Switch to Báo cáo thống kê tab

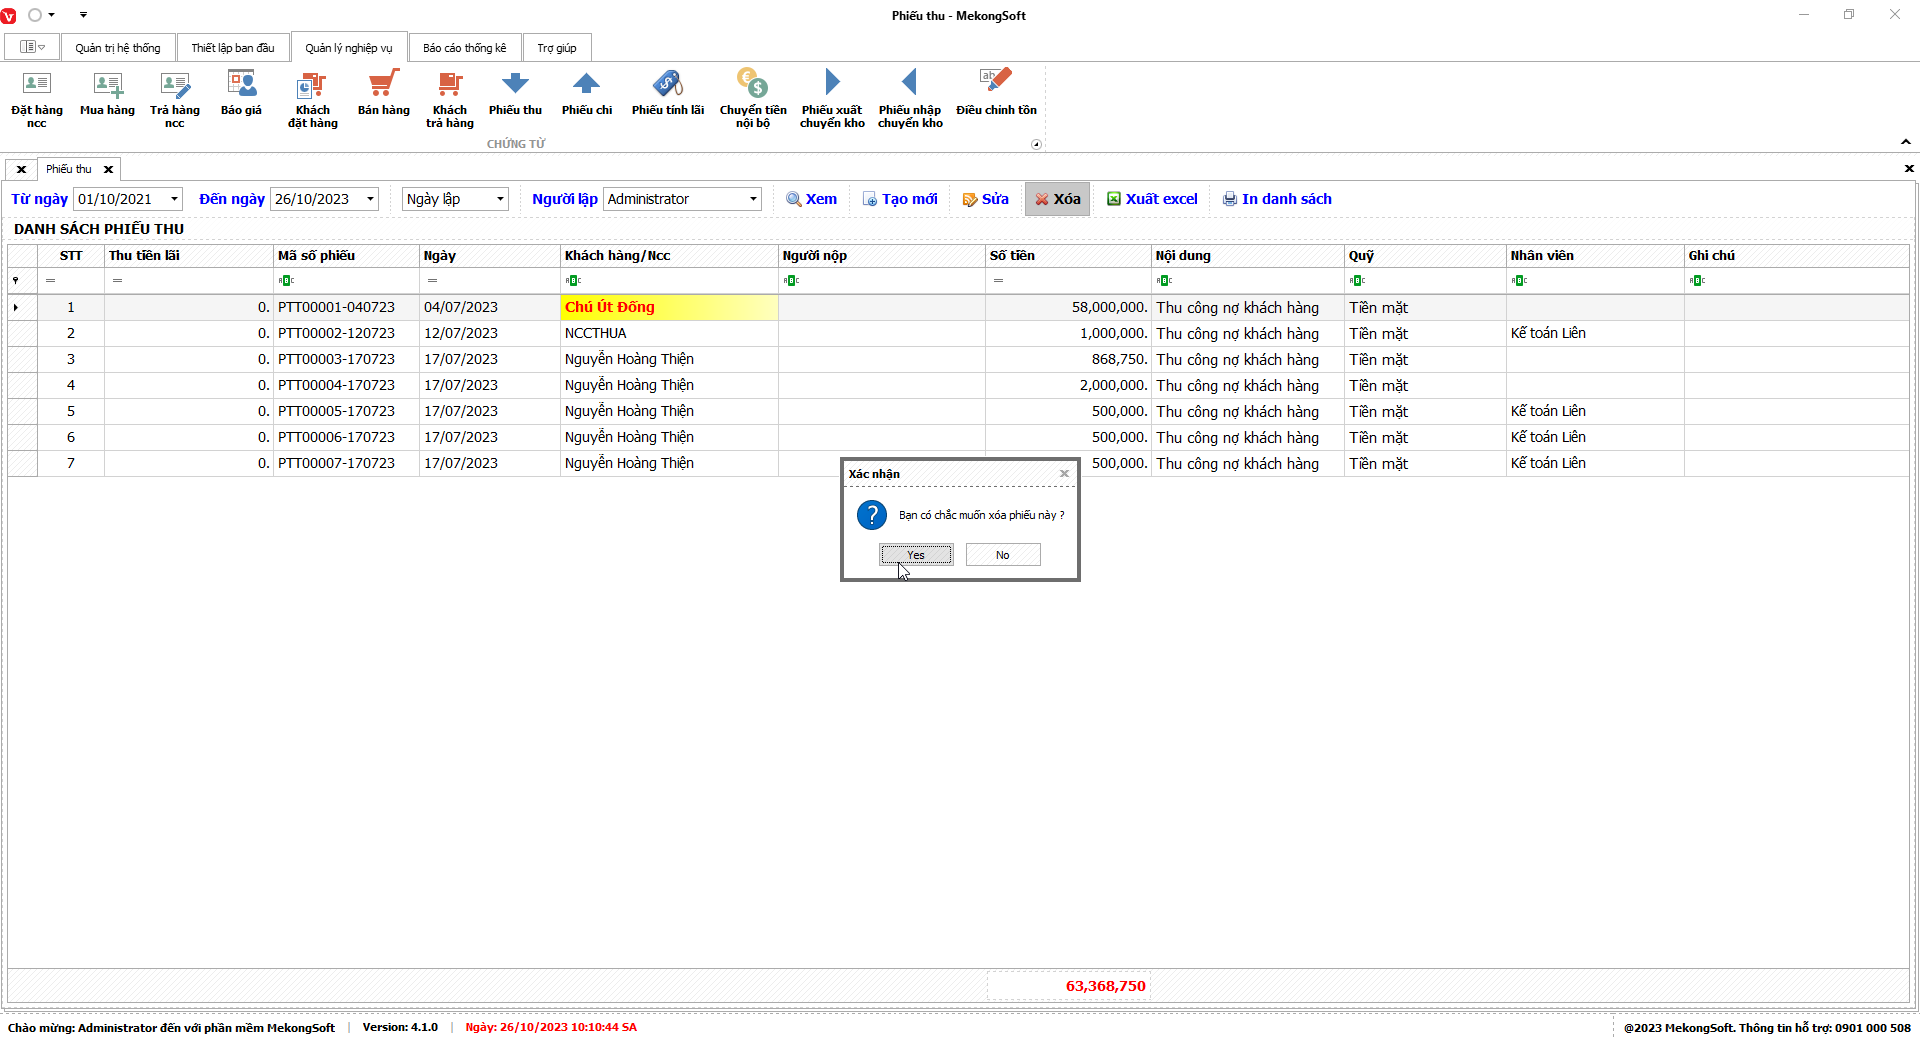coord(464,48)
